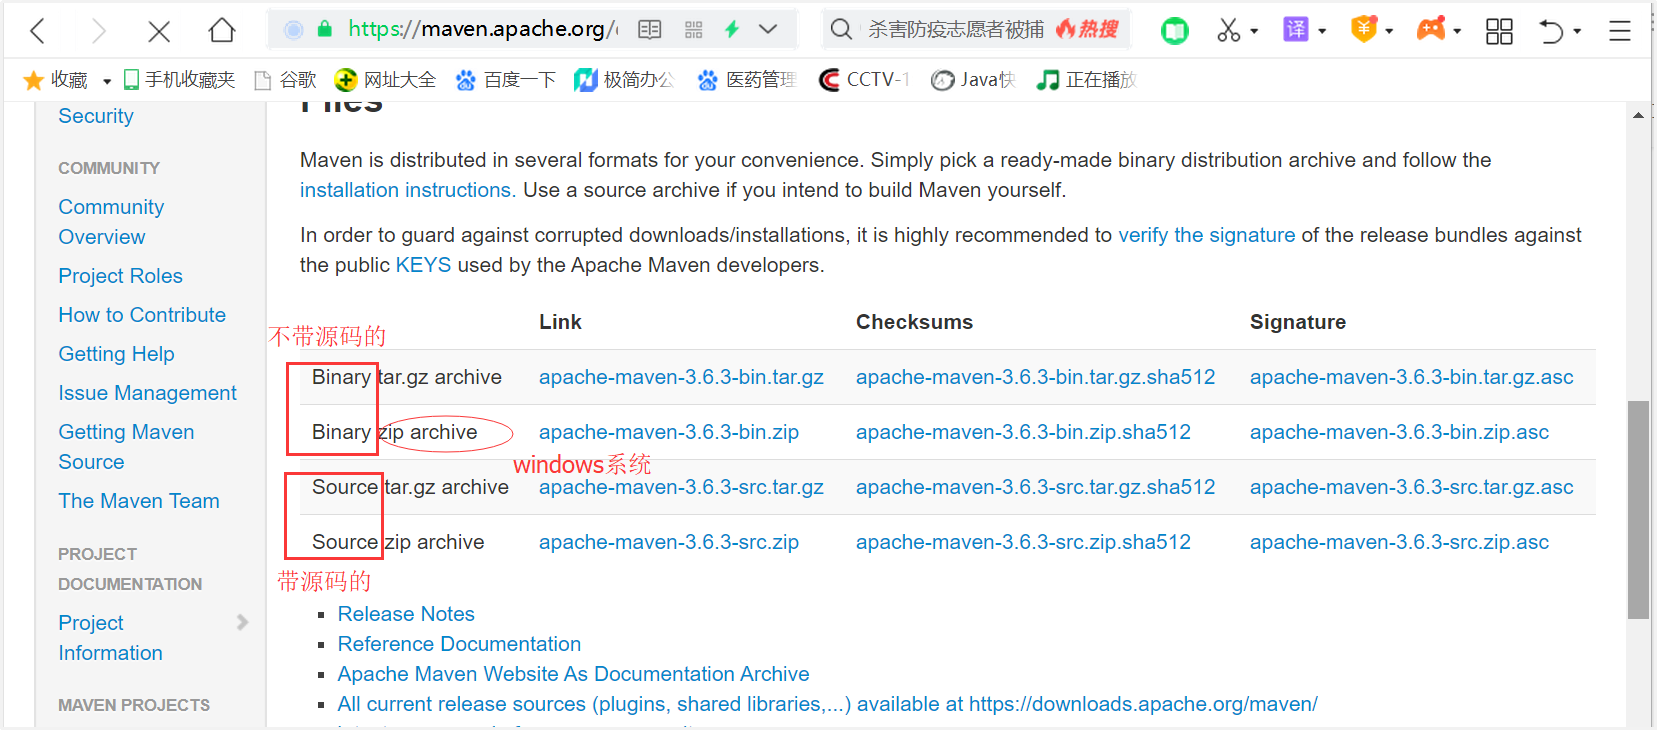Open the 正在播放 music bookmark
This screenshot has width=1657, height=731.
pyautogui.click(x=1087, y=80)
